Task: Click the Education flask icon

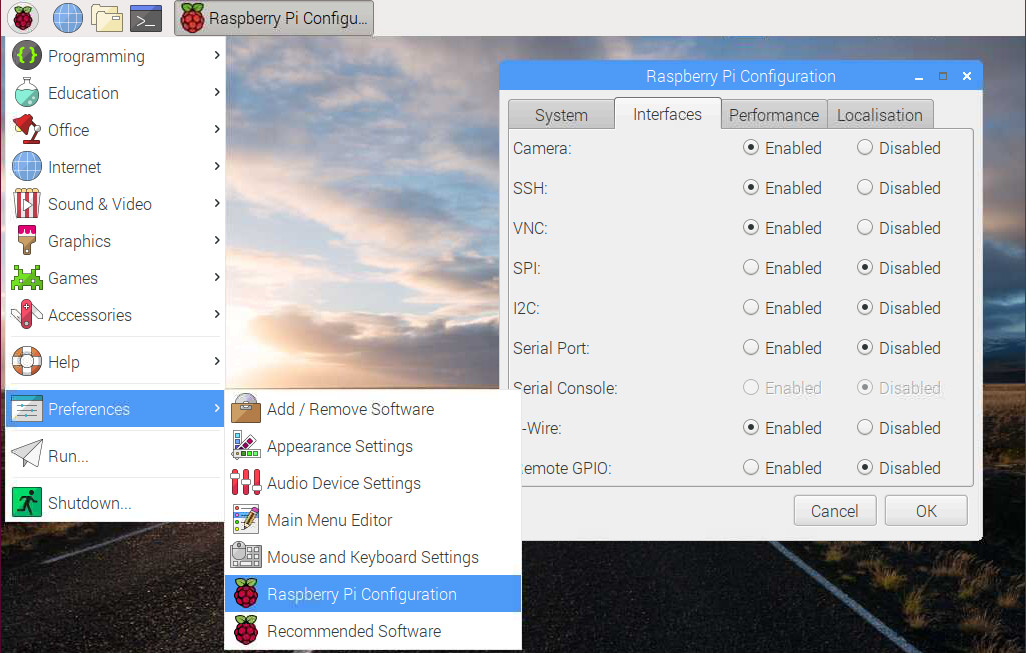Action: click(27, 92)
